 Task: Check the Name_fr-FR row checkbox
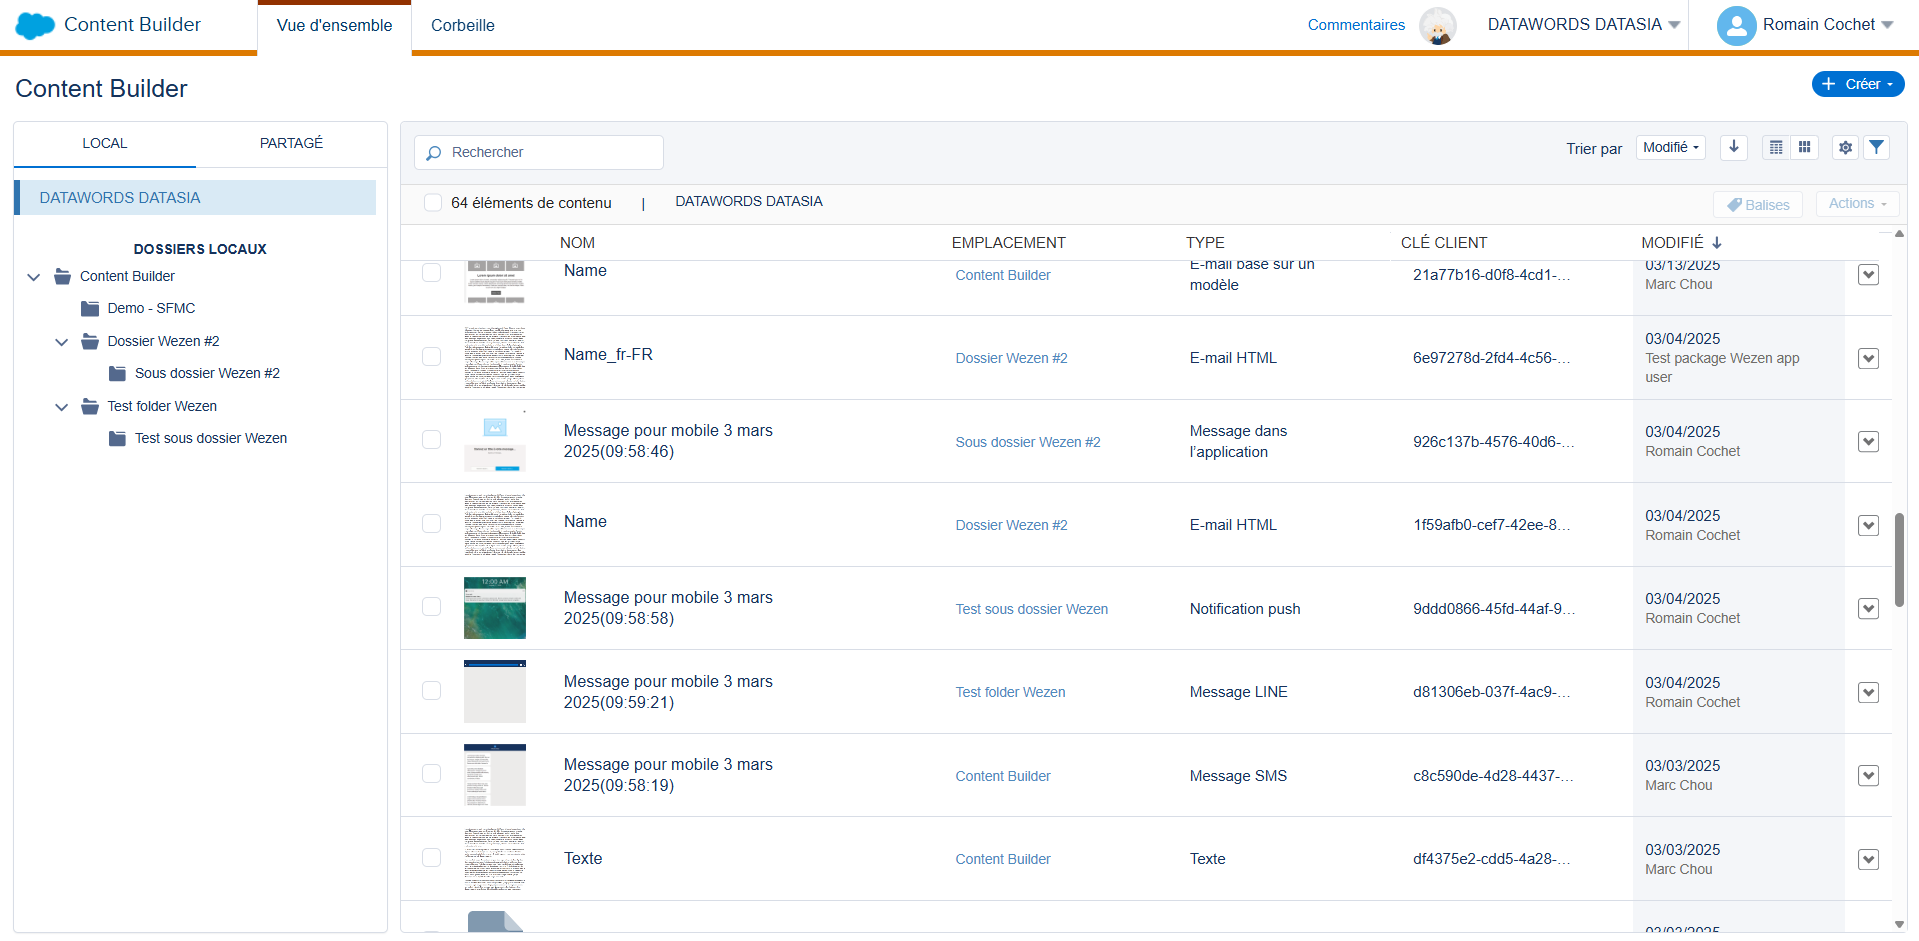(x=431, y=356)
